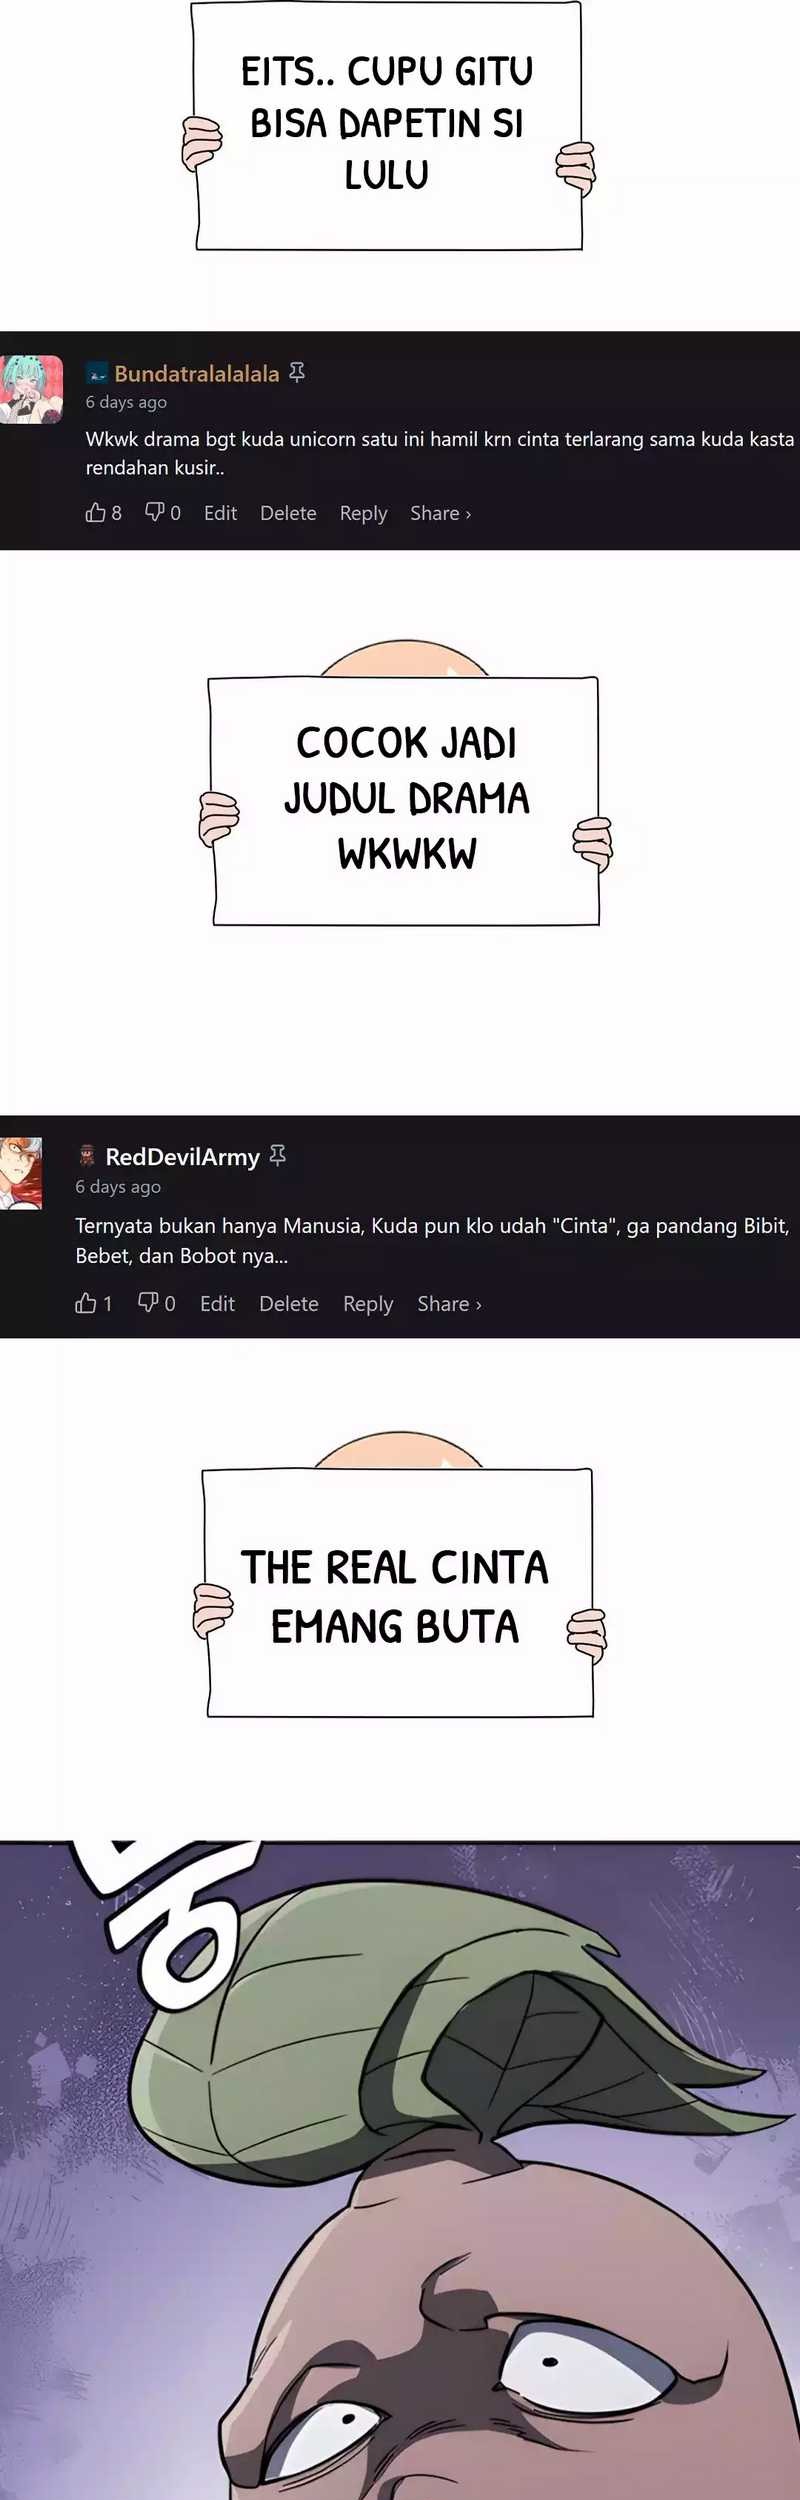800x2500 pixels.
Task: Open RedDevilArmy username link
Action: pos(182,1157)
